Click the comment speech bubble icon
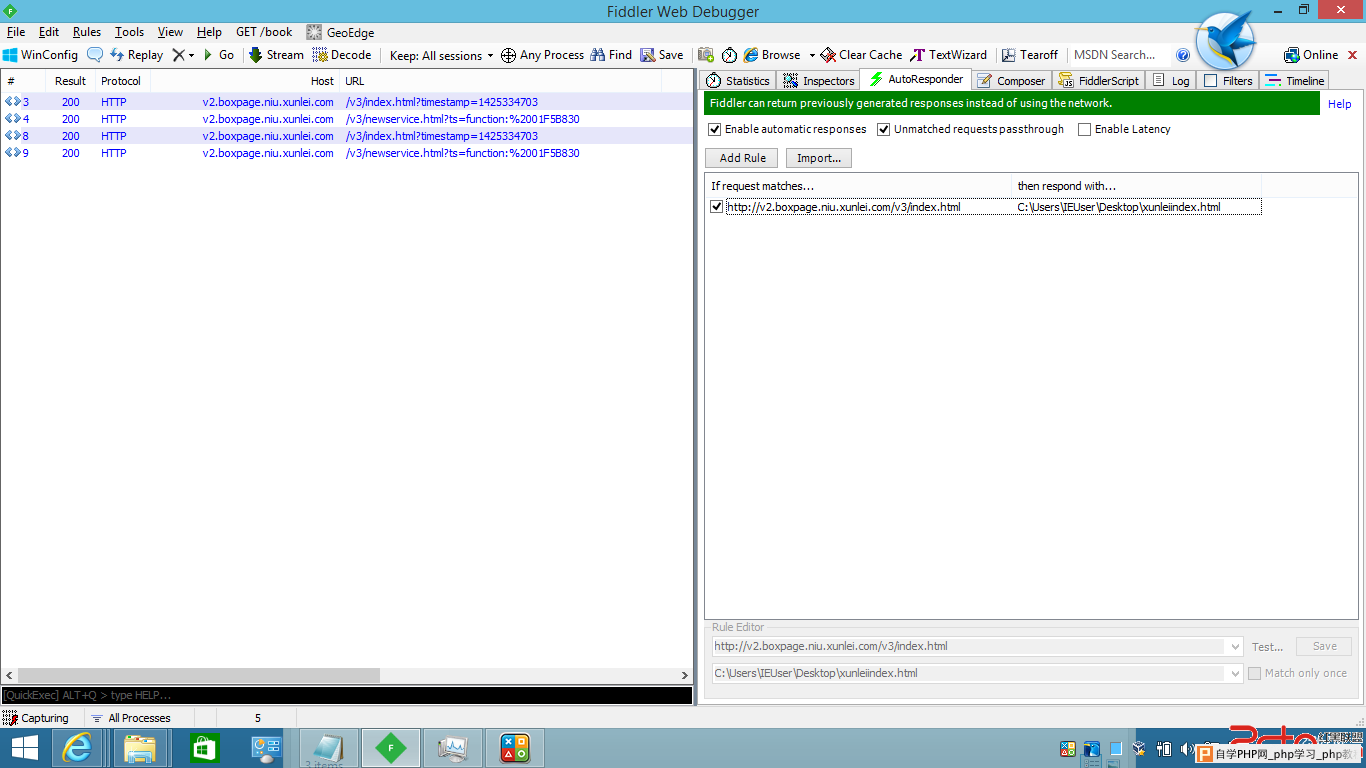Image resolution: width=1366 pixels, height=768 pixels. (x=95, y=55)
